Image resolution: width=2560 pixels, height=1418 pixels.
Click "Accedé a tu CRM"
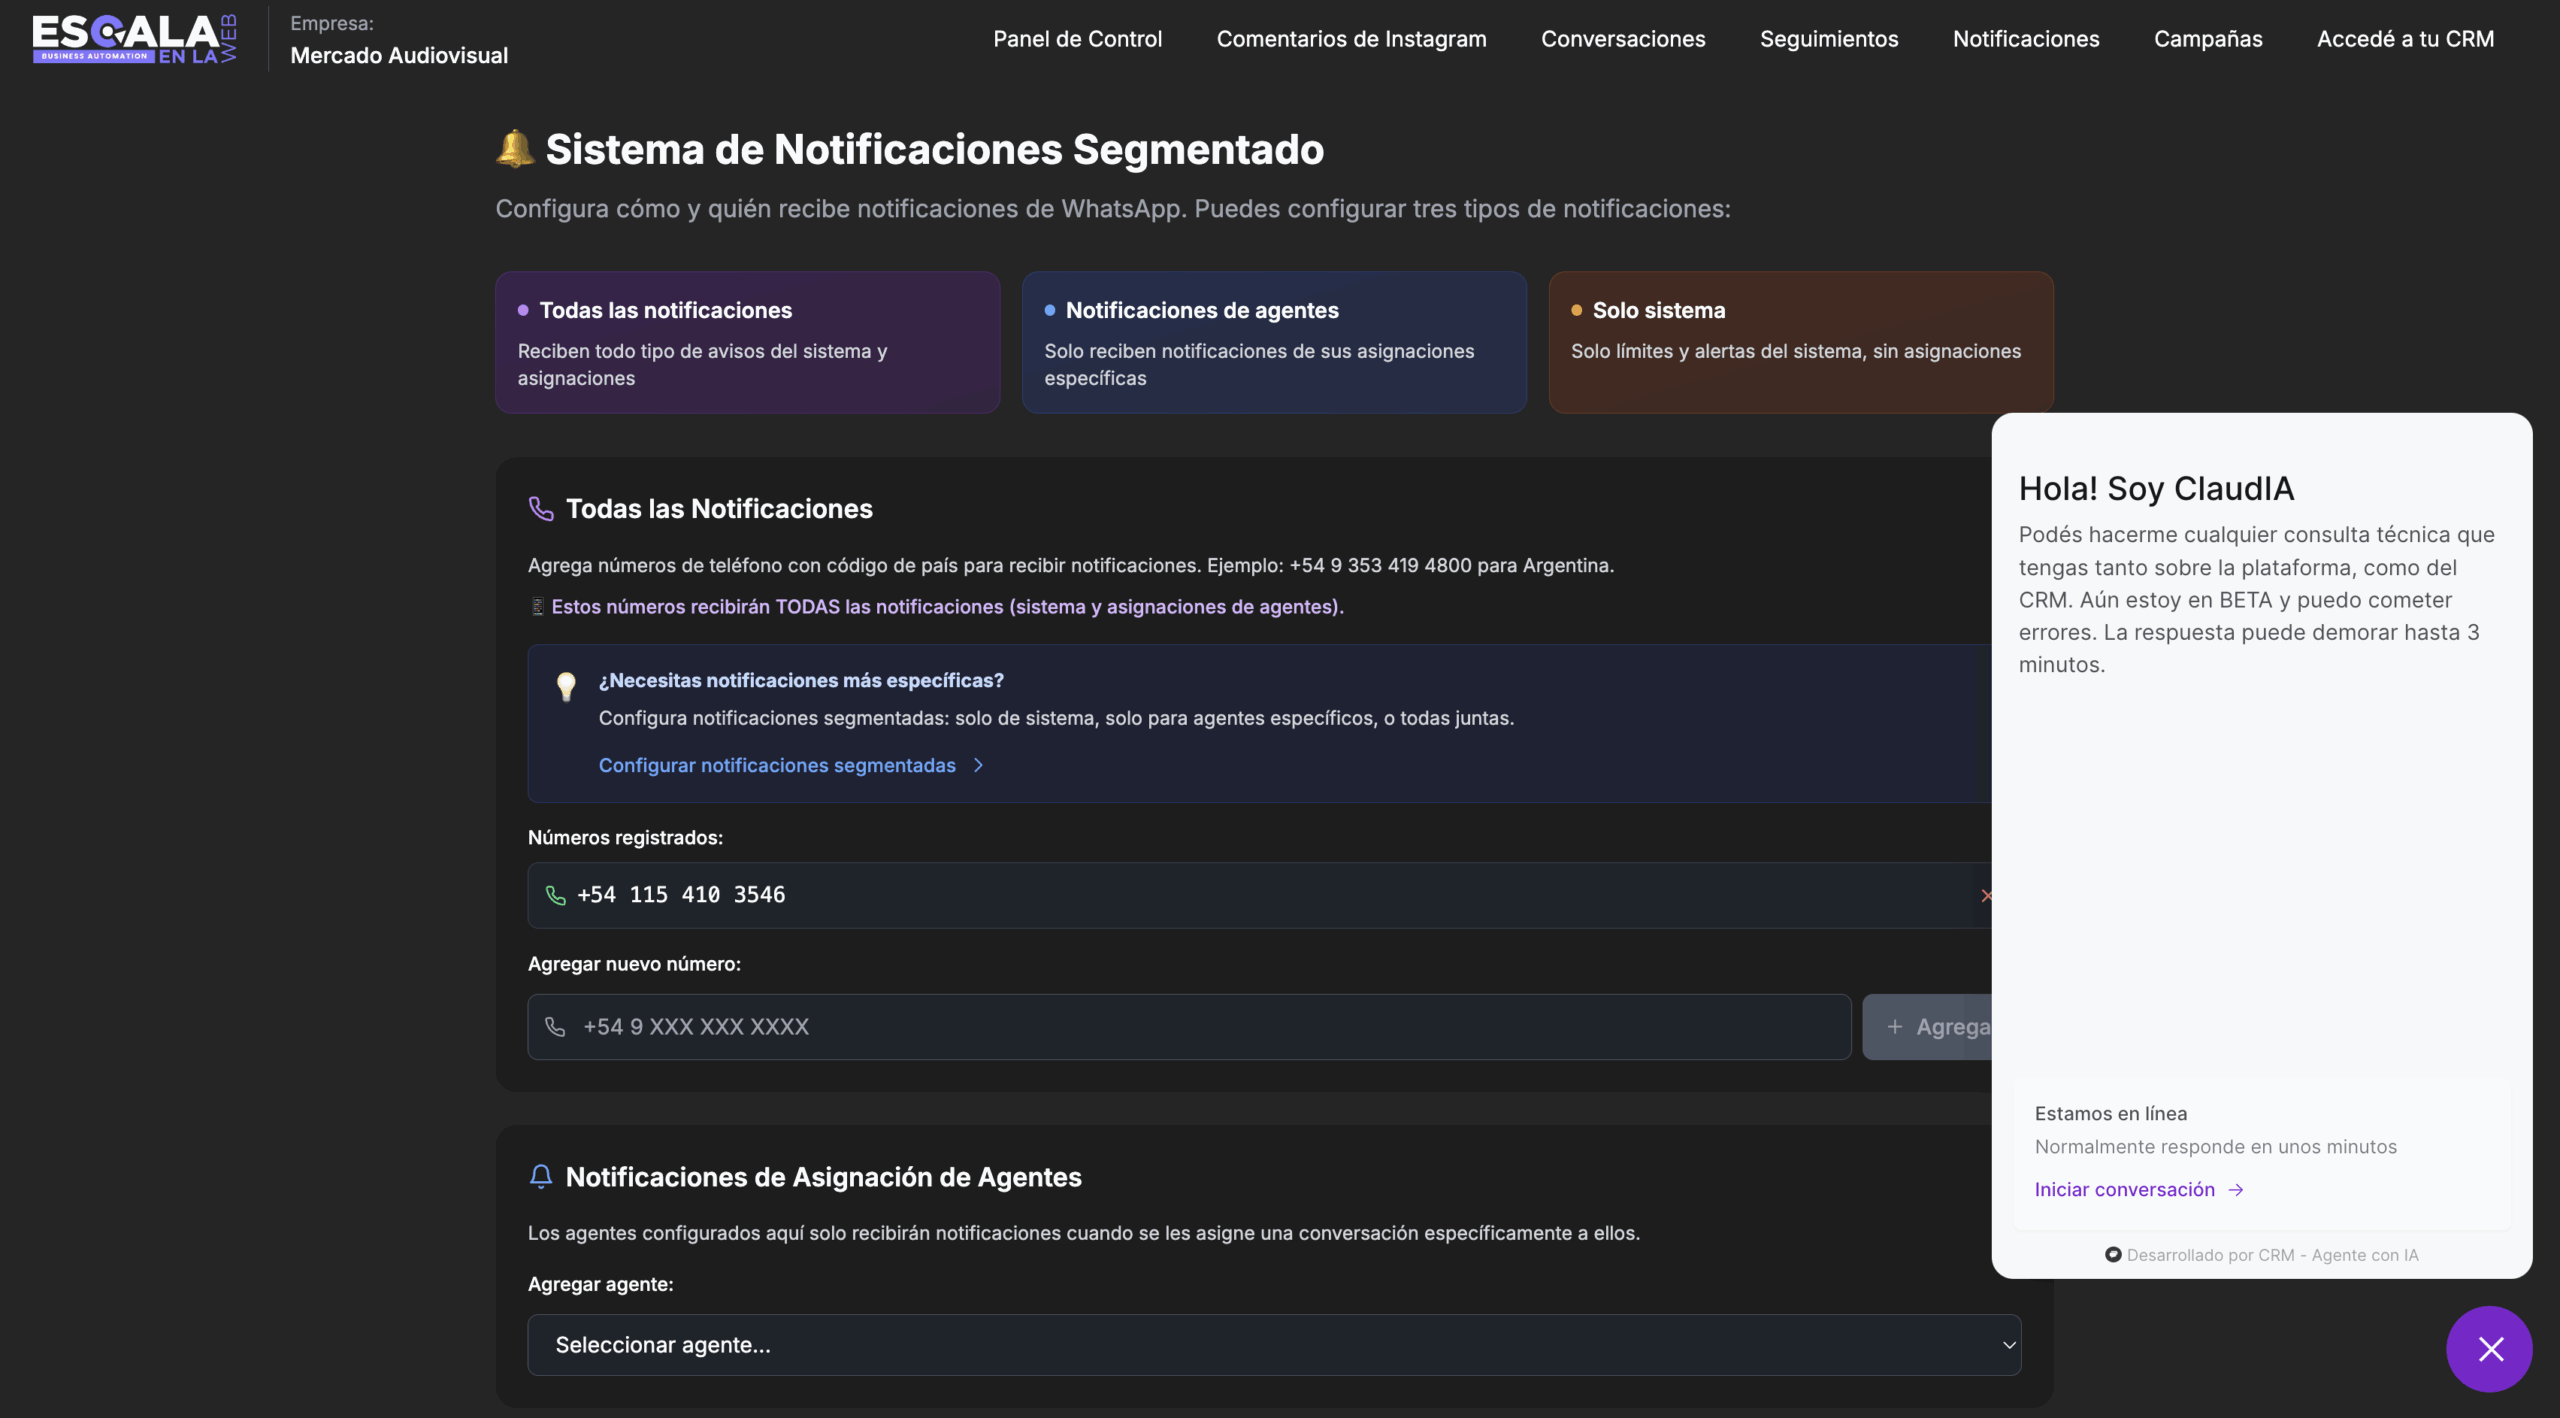[2405, 39]
